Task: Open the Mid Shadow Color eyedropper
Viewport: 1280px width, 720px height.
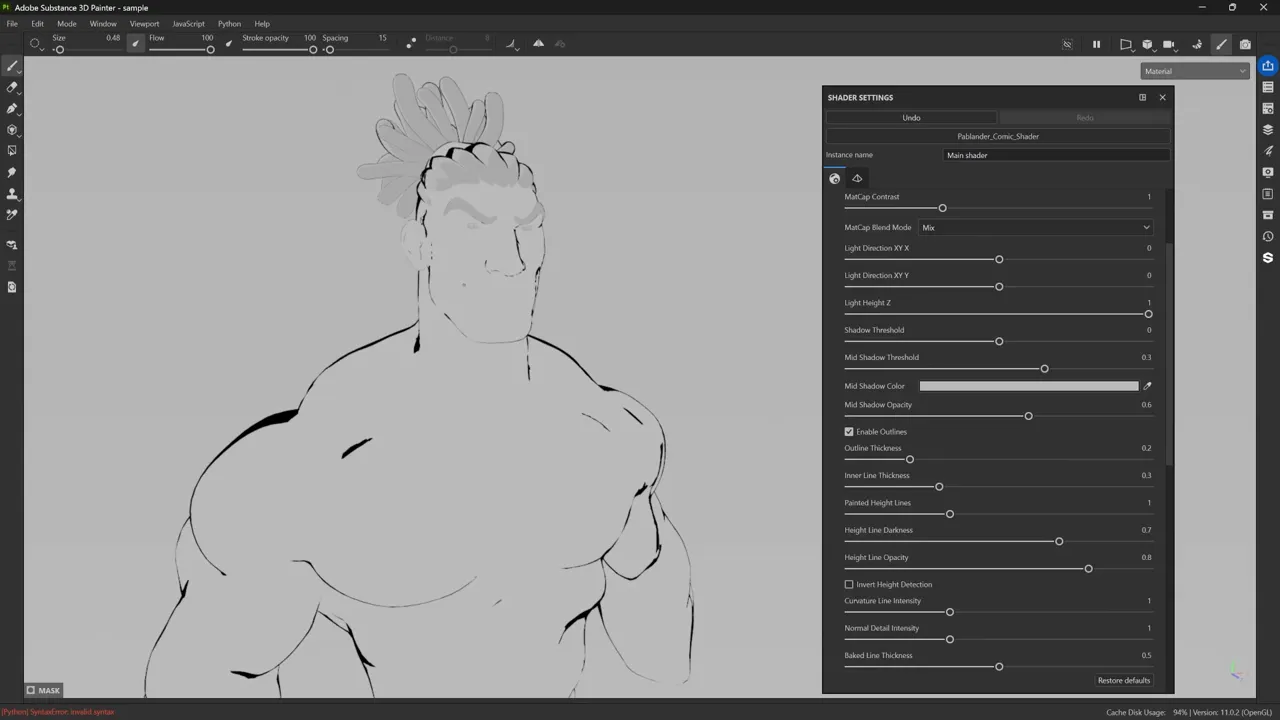Action: click(1147, 386)
